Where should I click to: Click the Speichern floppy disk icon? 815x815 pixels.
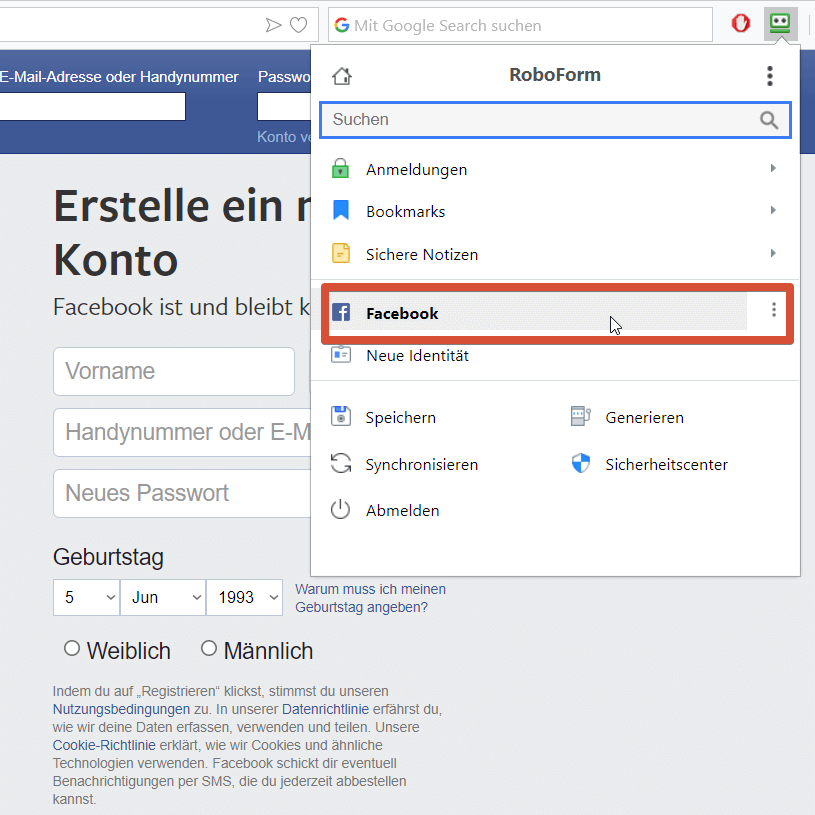(x=341, y=416)
